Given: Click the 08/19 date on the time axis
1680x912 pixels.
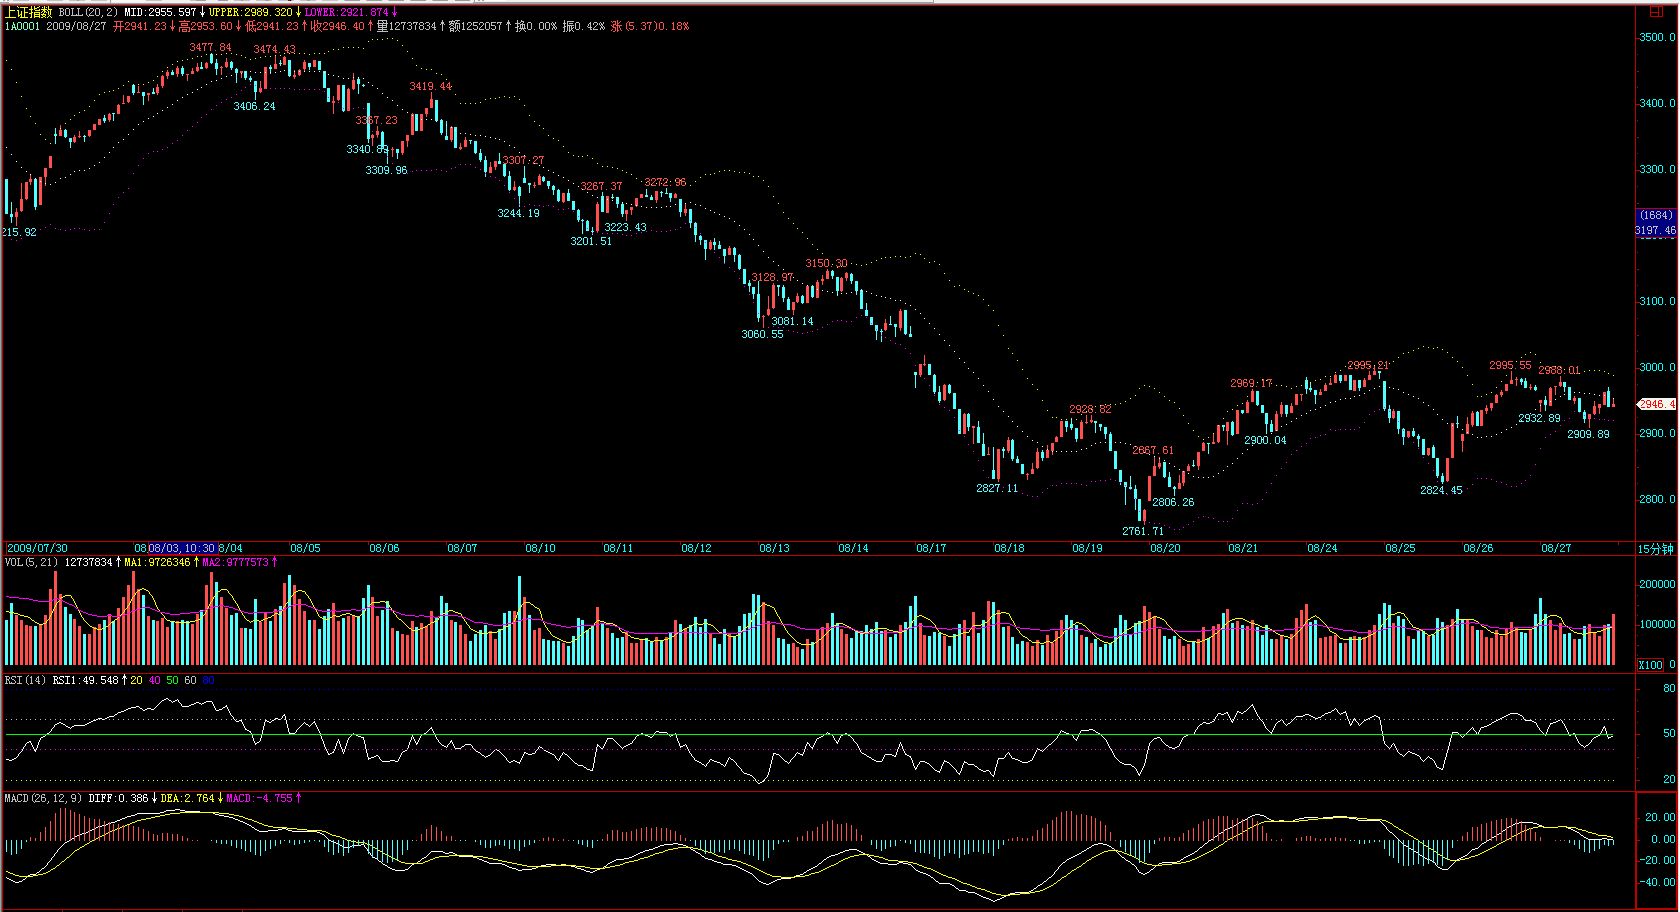Looking at the screenshot, I should coord(1087,548).
